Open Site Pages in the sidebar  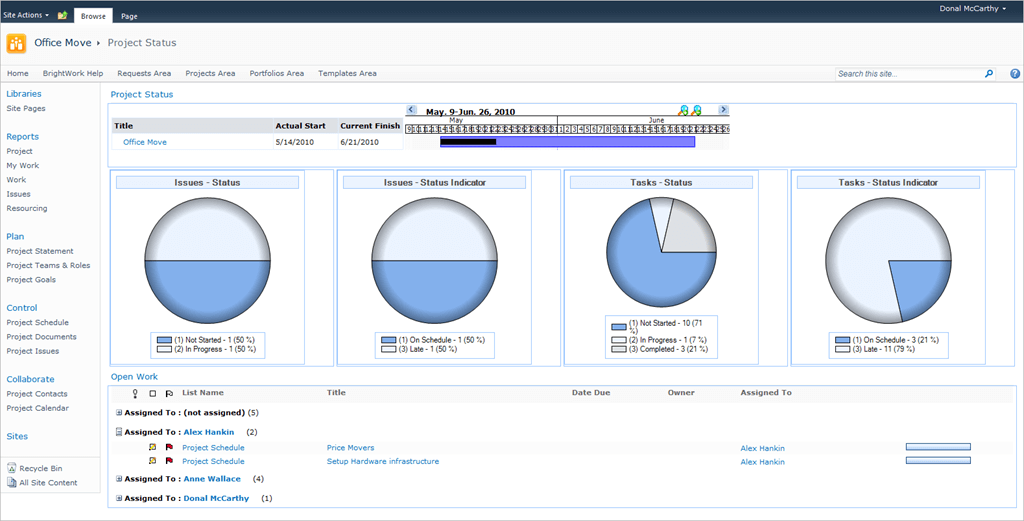point(26,108)
